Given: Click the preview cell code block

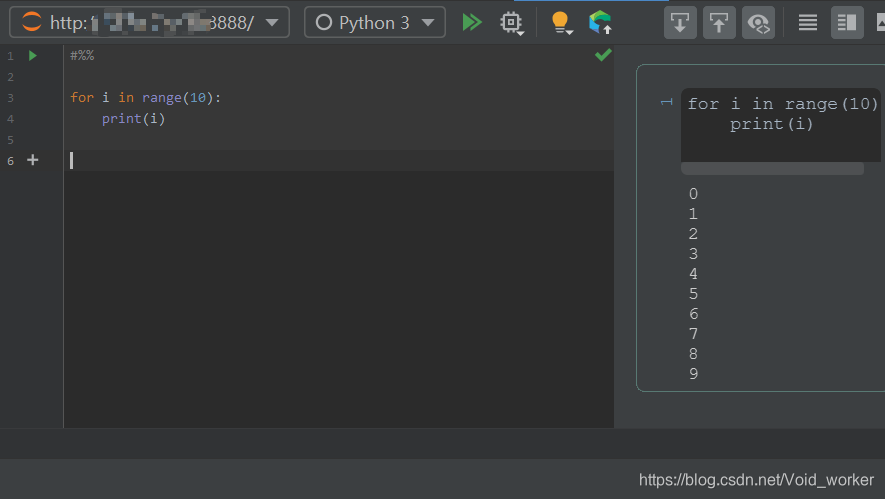Looking at the screenshot, I should (780, 125).
